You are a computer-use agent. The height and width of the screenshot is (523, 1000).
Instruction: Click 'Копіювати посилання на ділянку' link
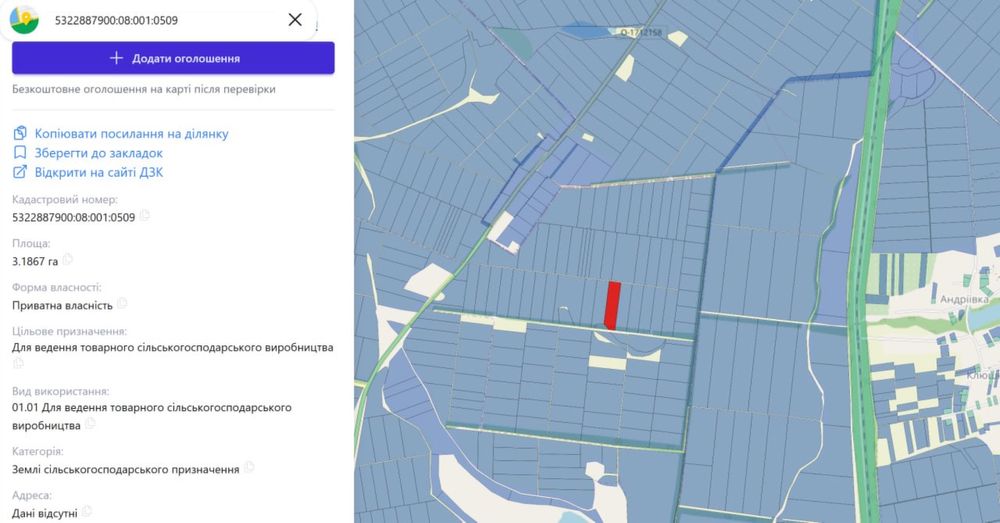[131, 134]
